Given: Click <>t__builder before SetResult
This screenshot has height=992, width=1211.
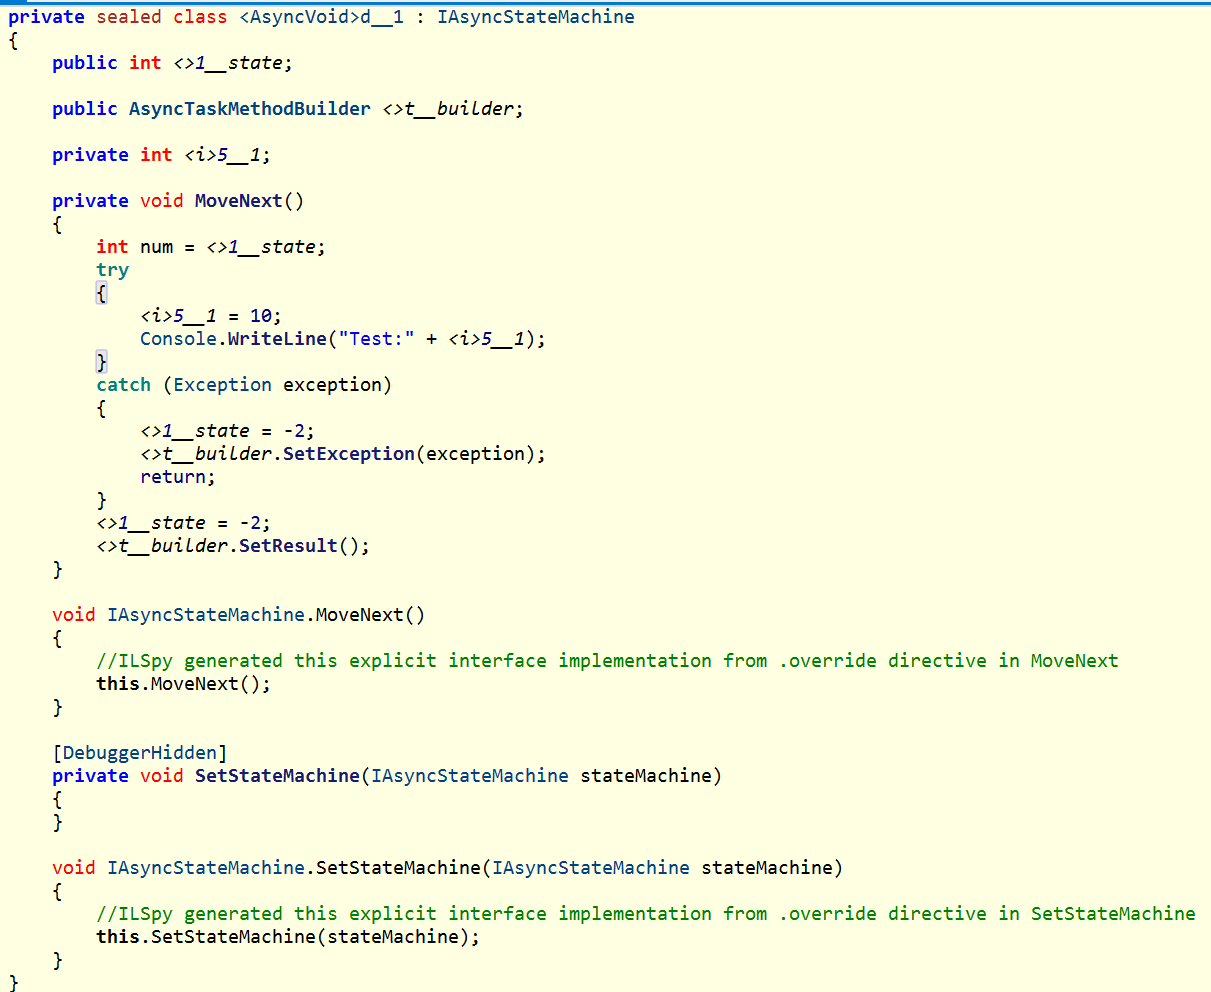Looking at the screenshot, I should (x=162, y=546).
